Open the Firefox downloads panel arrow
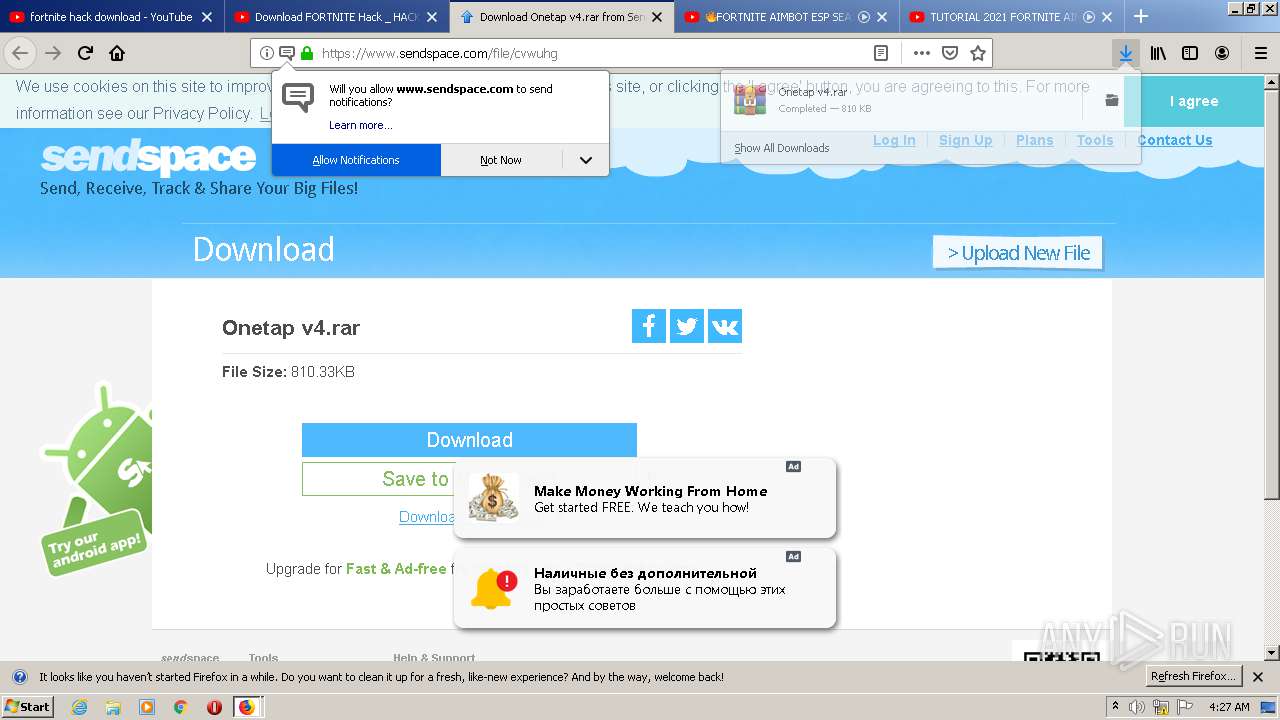This screenshot has height=720, width=1280. point(1126,53)
